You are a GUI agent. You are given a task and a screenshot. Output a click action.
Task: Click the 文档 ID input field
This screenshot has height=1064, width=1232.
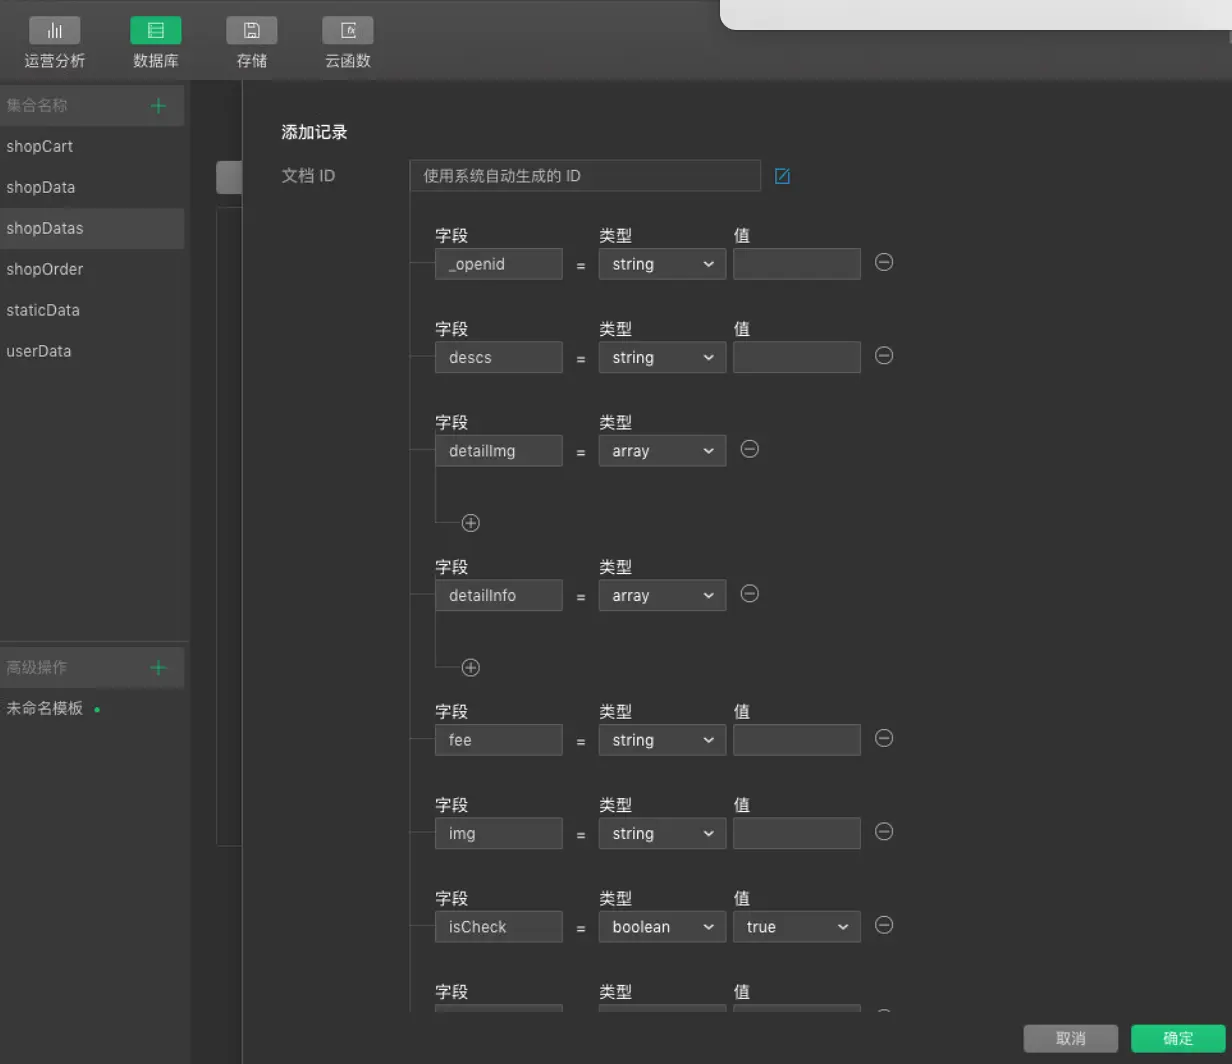(585, 176)
